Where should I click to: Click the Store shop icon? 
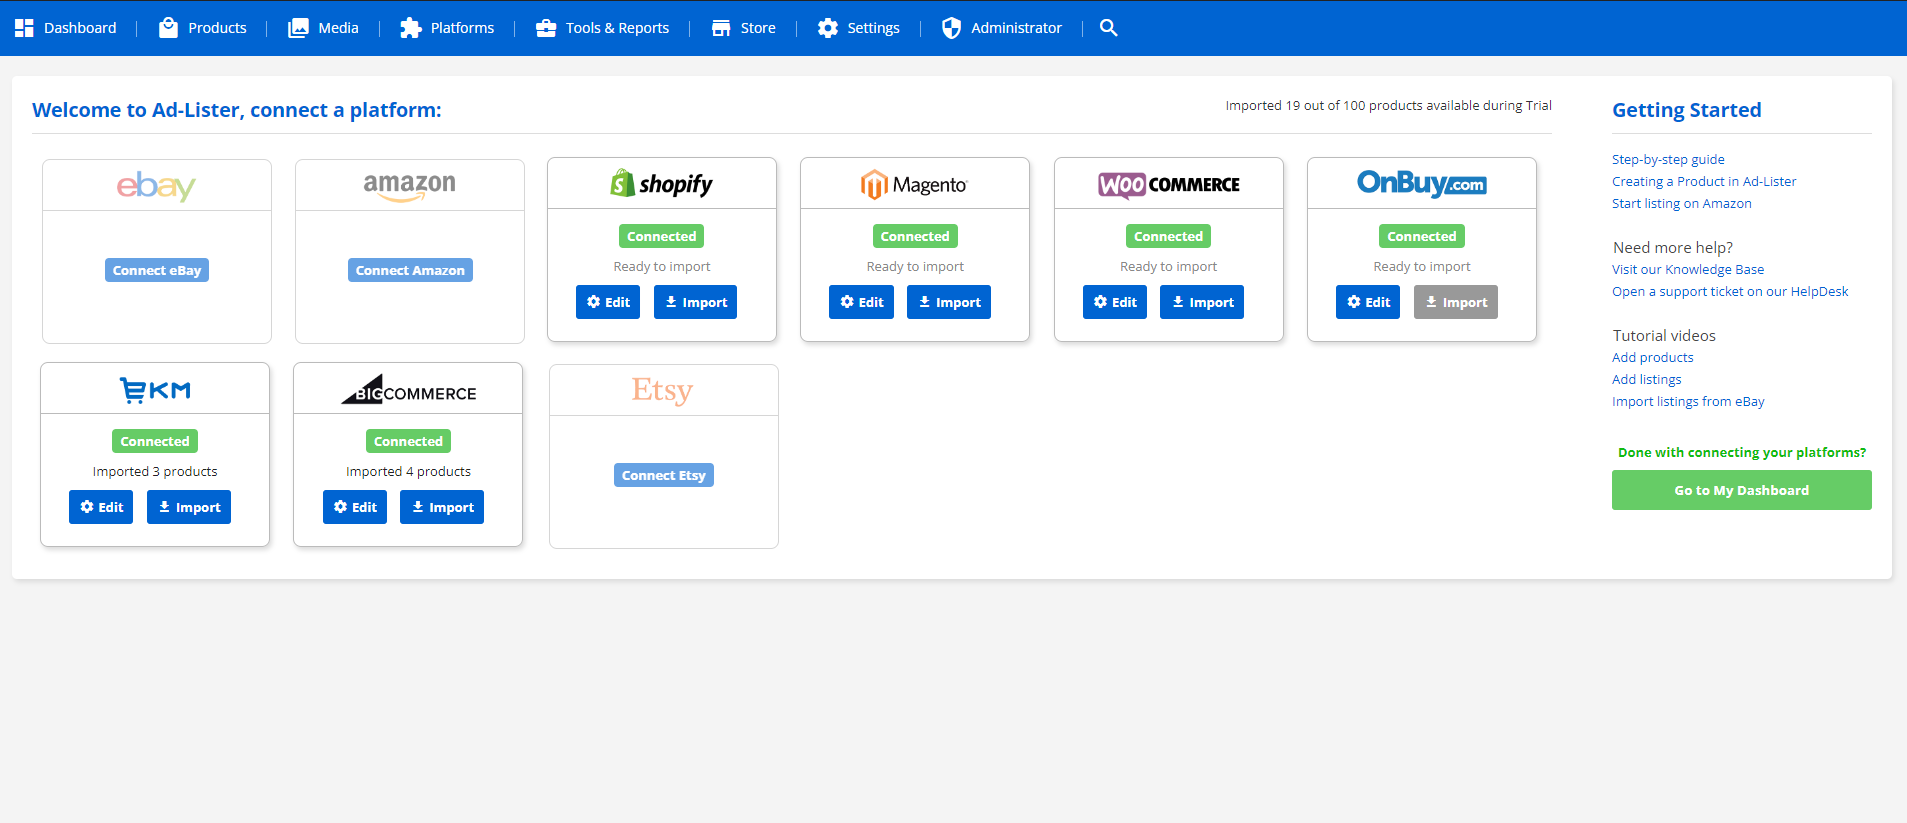(721, 28)
